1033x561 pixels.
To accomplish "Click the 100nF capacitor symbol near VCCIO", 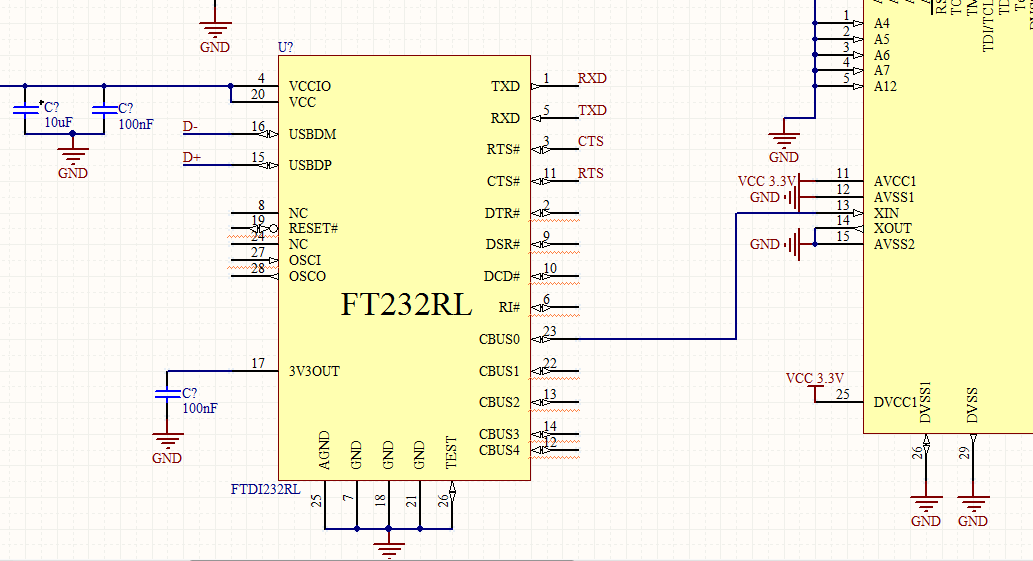I will pos(104,109).
